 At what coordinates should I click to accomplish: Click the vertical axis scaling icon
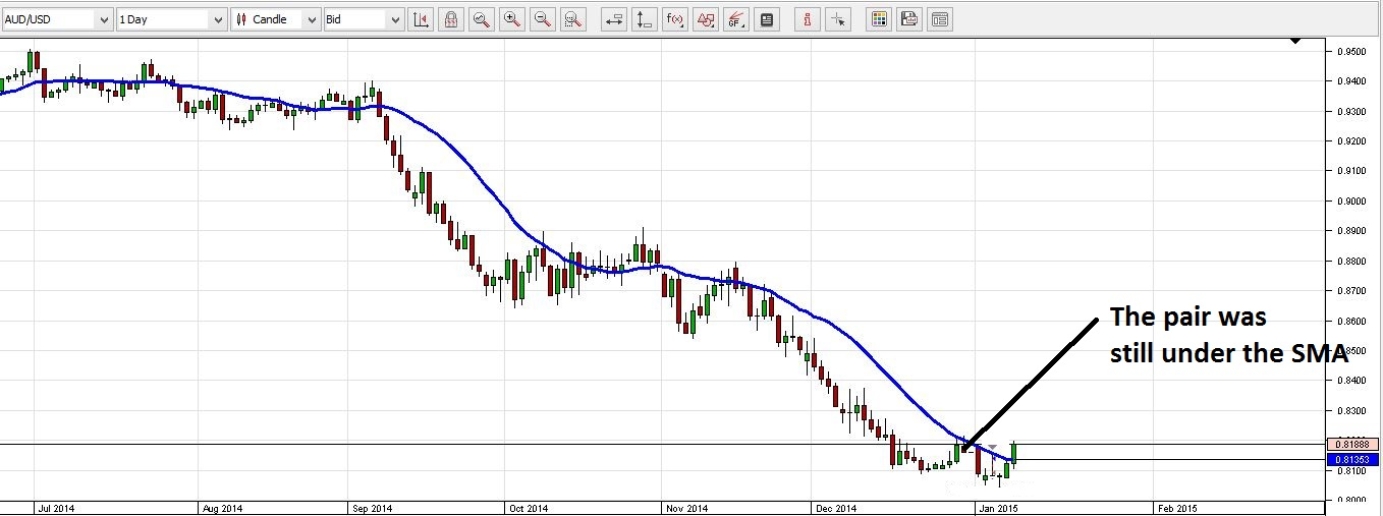pyautogui.click(x=645, y=19)
